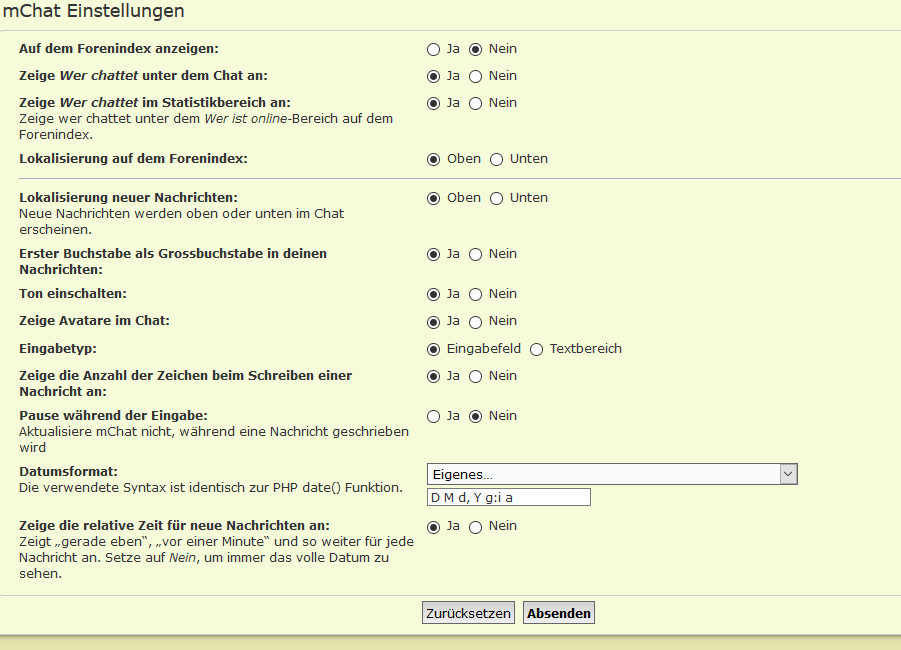Select Nein for relative Zeit anzeigen
This screenshot has width=901, height=650.
point(476,526)
